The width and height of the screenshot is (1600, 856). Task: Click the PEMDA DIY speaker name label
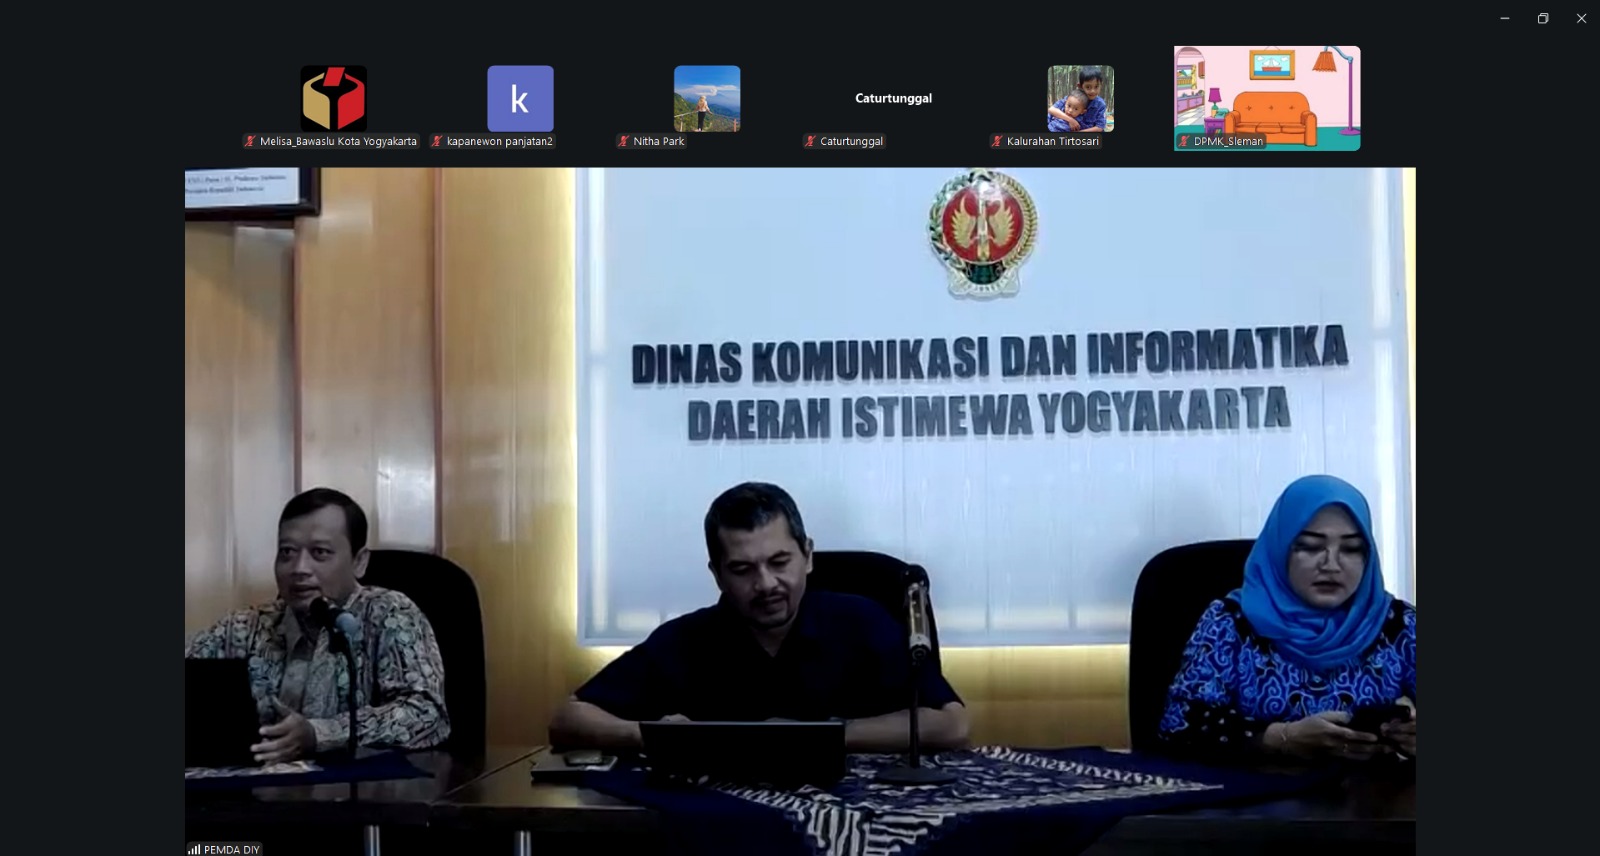coord(231,849)
